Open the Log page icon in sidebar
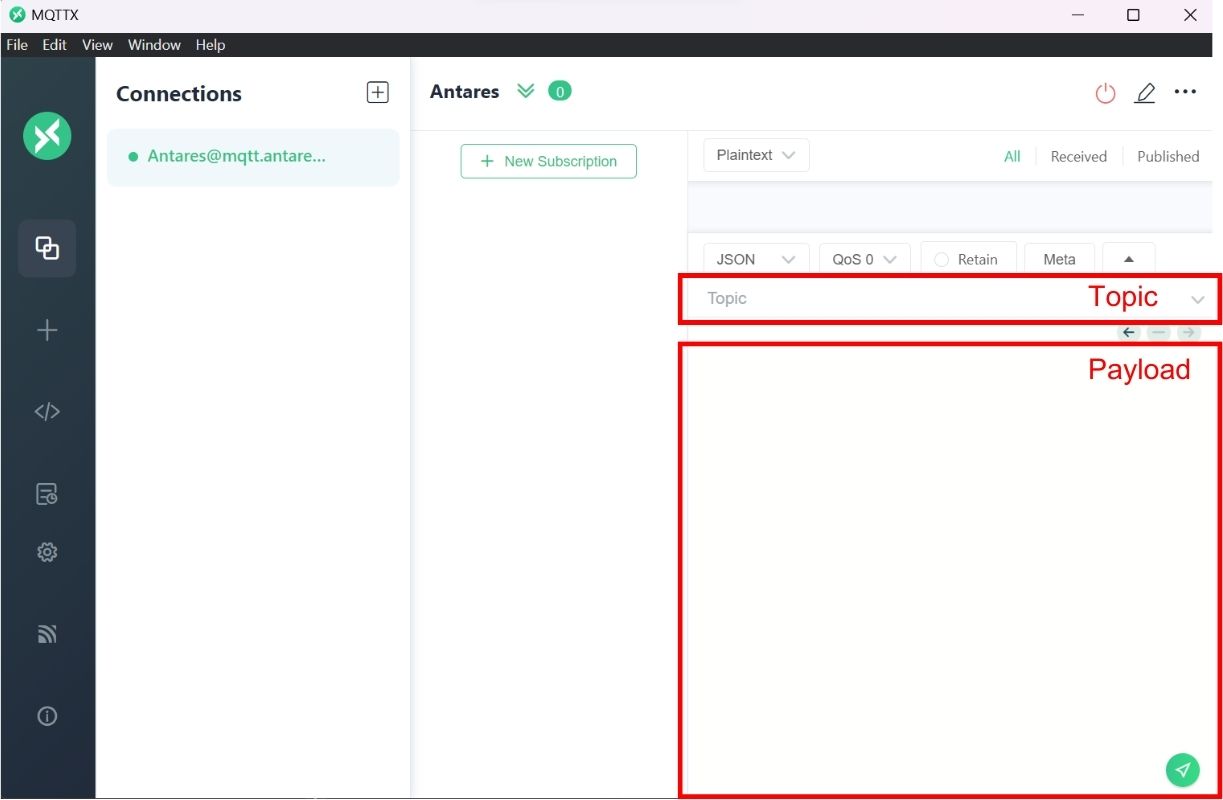 pyautogui.click(x=47, y=494)
